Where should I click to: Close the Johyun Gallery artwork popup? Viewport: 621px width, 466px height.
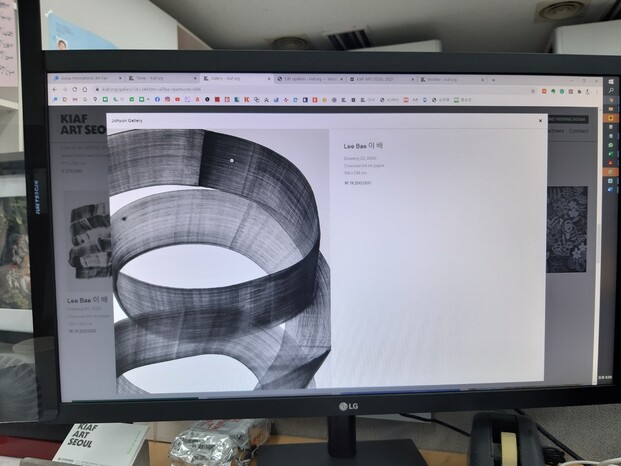click(x=540, y=121)
